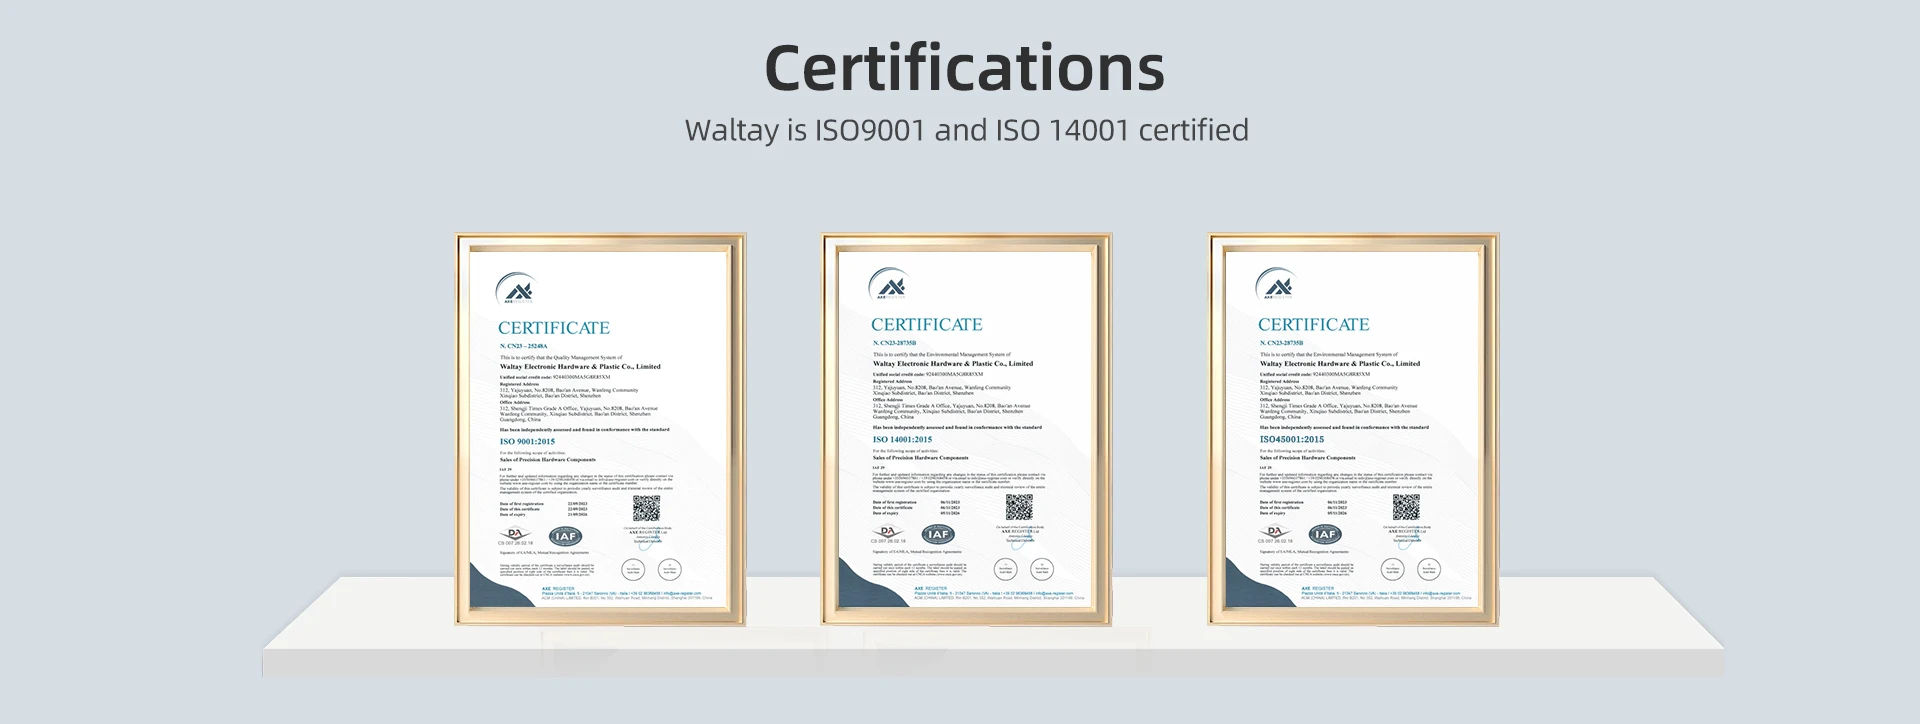Click the CERTIFICATE title on the rightmost framed certificate

[1313, 325]
